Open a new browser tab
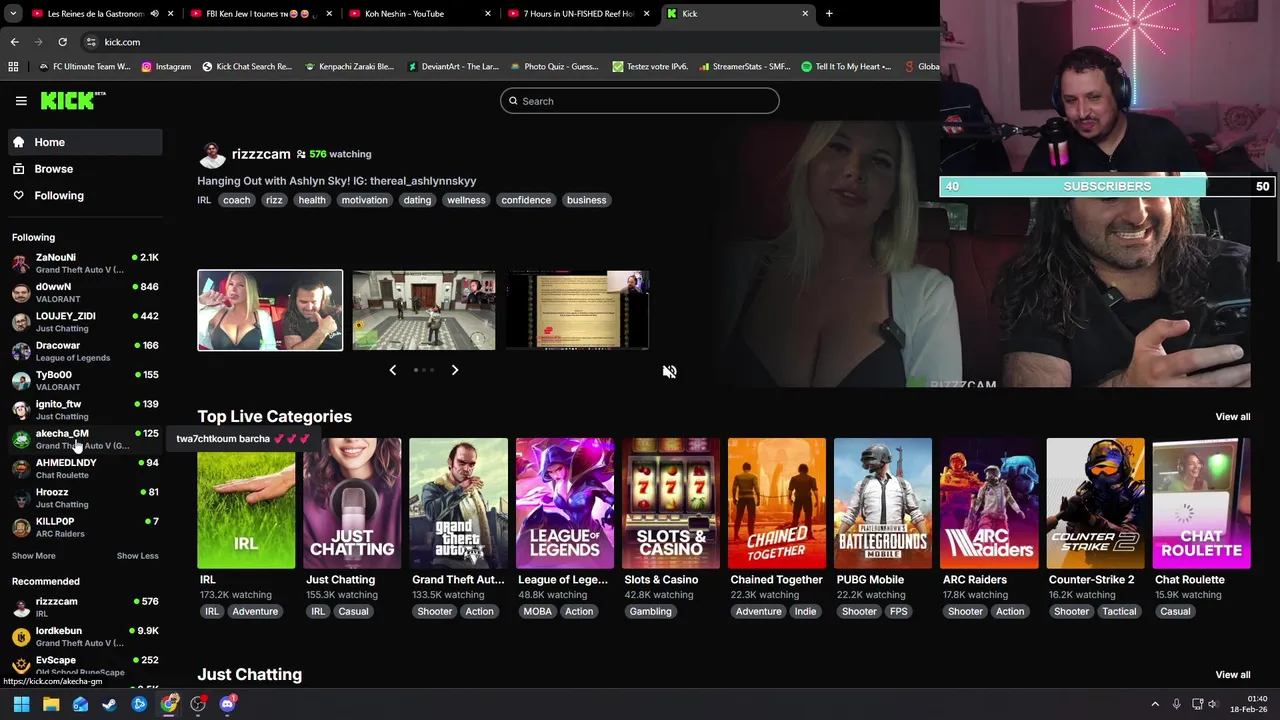This screenshot has width=1280, height=720. coord(829,14)
